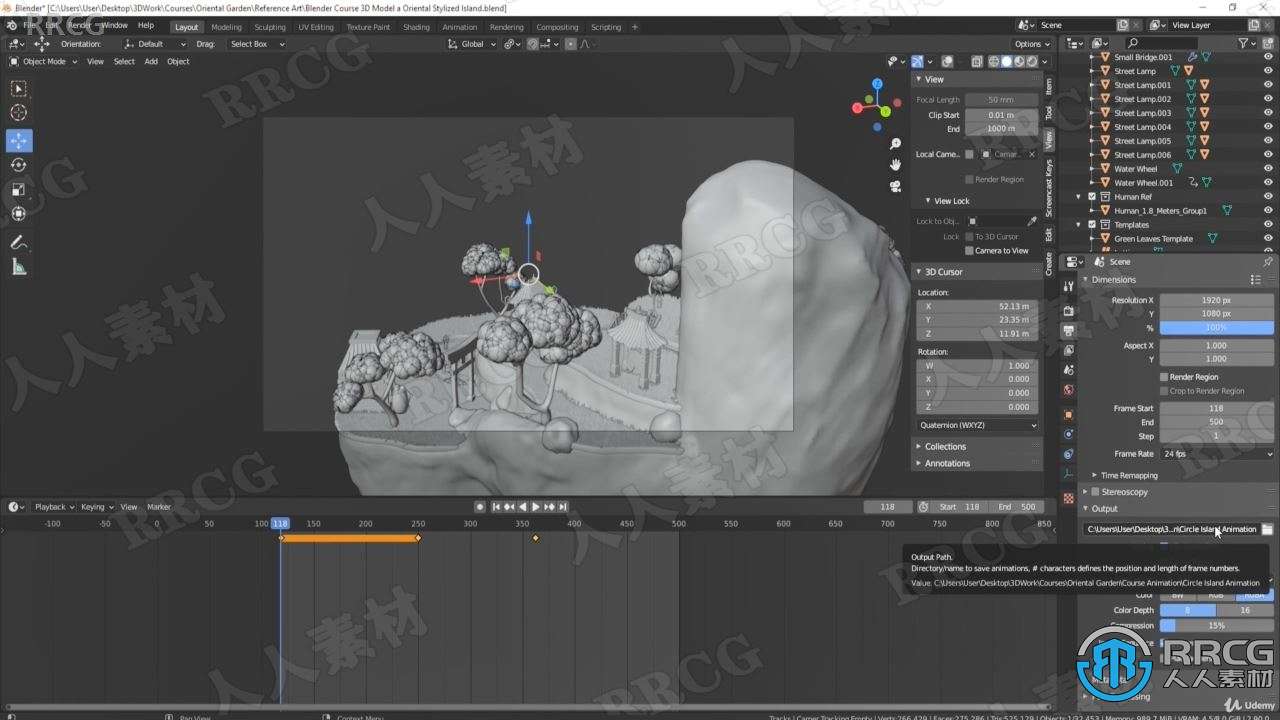The image size is (1280, 720).
Task: Click the current frame 118 field
Action: (x=888, y=507)
